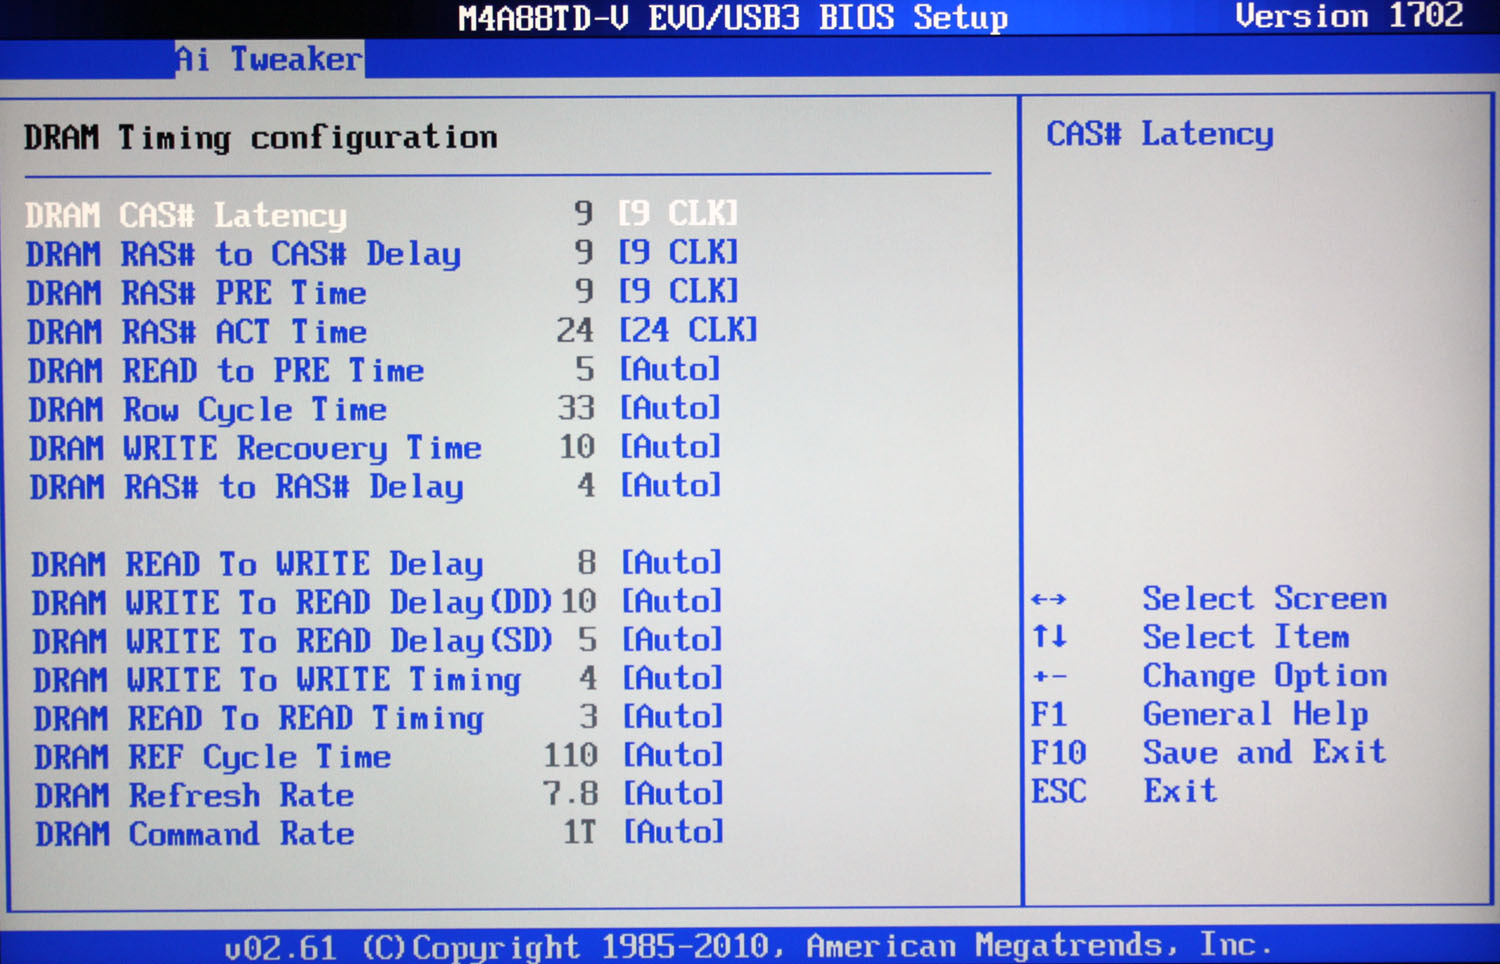This screenshot has height=964, width=1500.
Task: Click the Version 1702 text
Action: point(1349,16)
